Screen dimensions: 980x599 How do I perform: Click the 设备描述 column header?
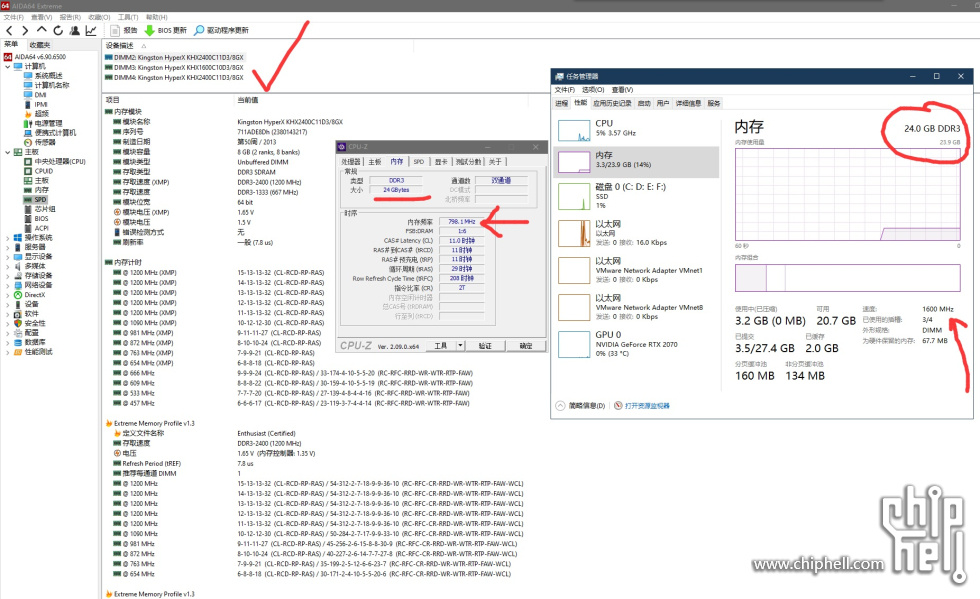pyautogui.click(x=119, y=46)
